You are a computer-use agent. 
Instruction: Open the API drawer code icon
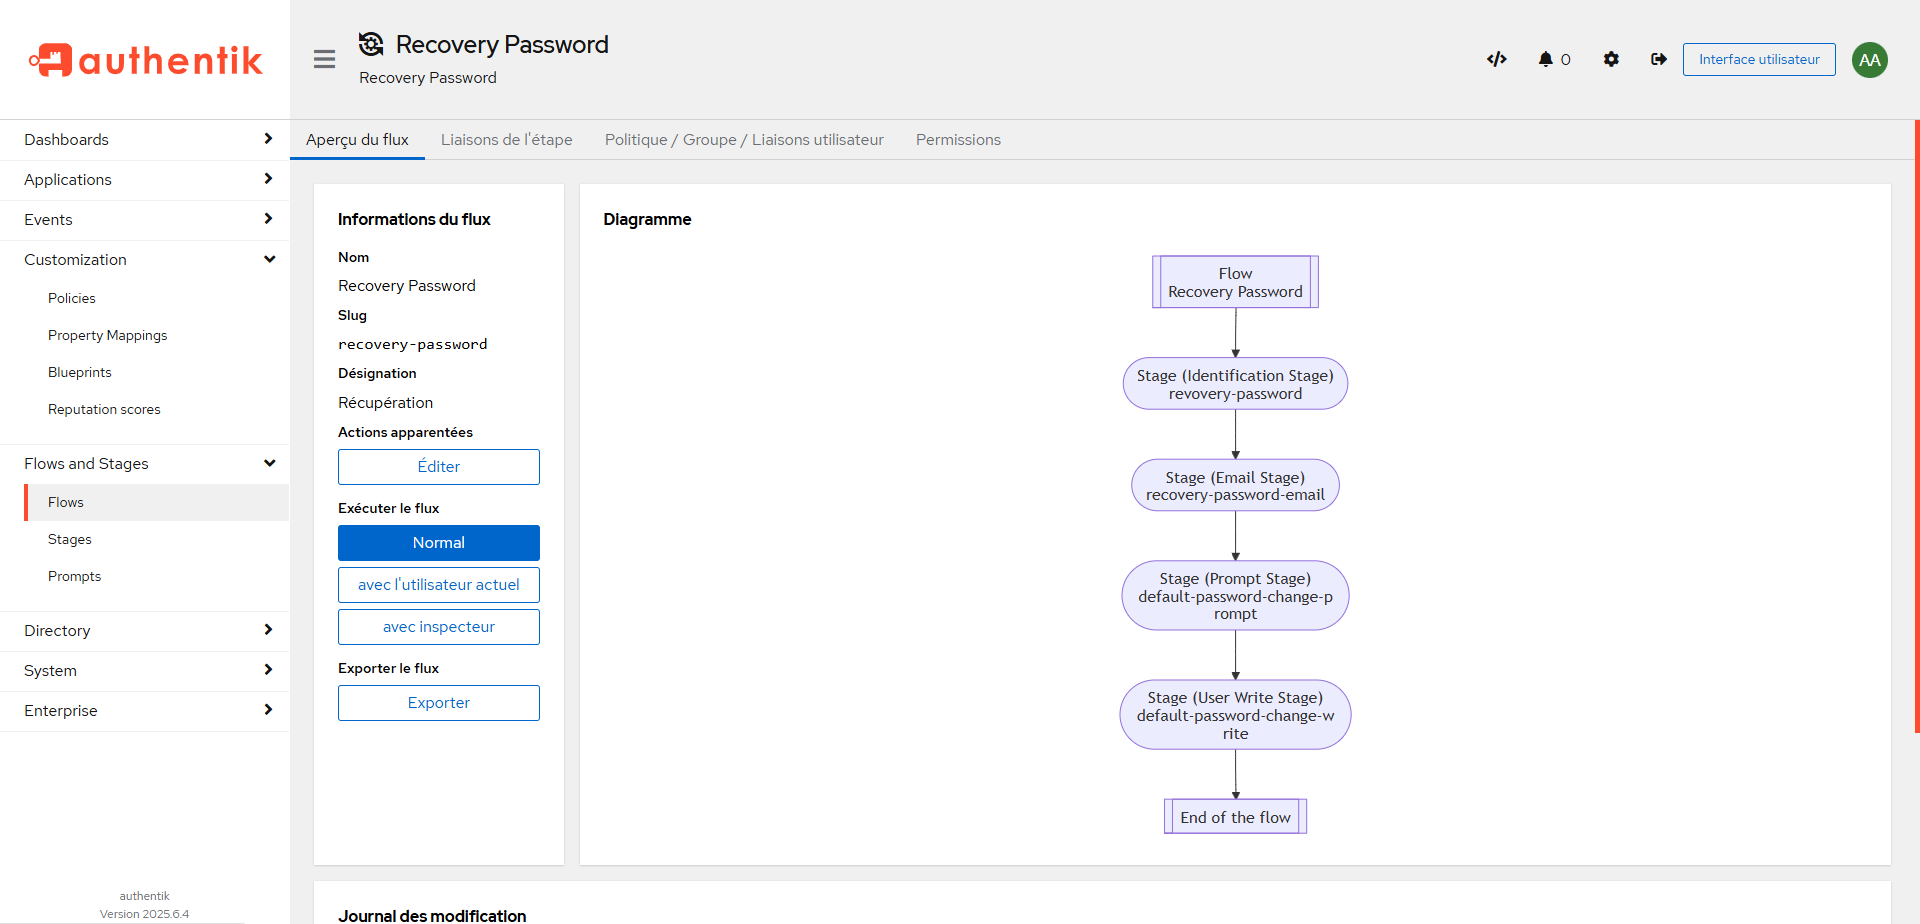point(1496,59)
